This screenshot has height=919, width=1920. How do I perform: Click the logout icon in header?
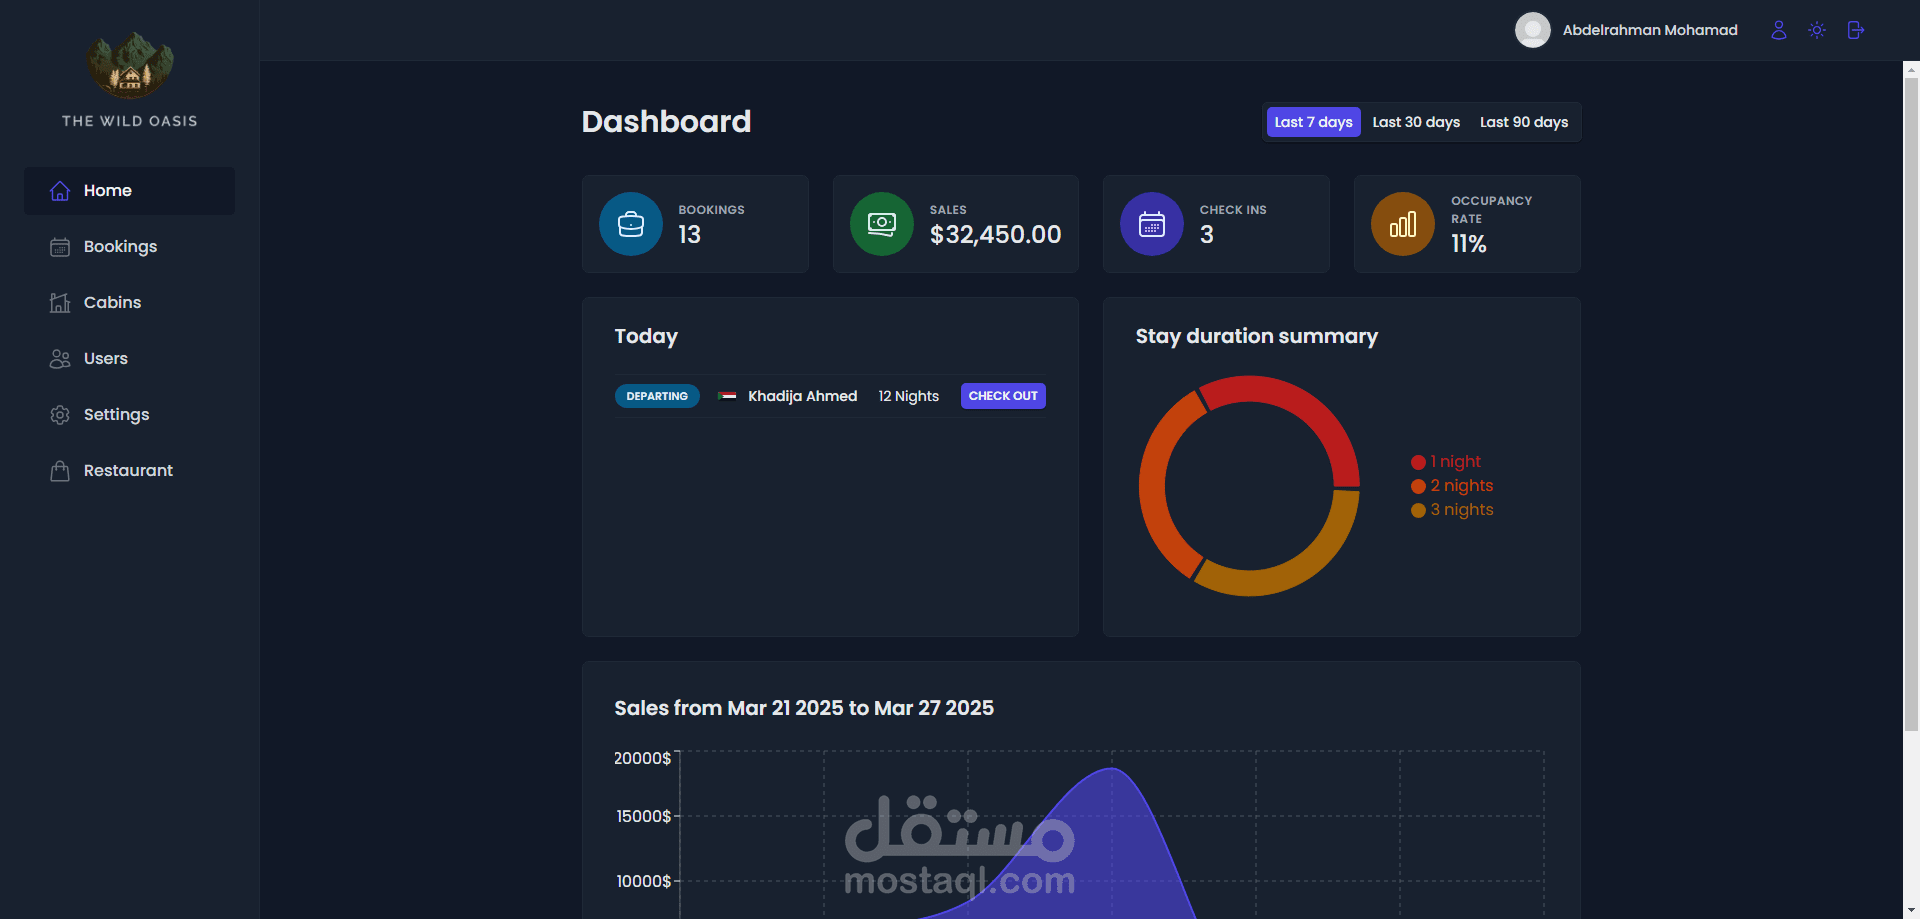coord(1855,30)
